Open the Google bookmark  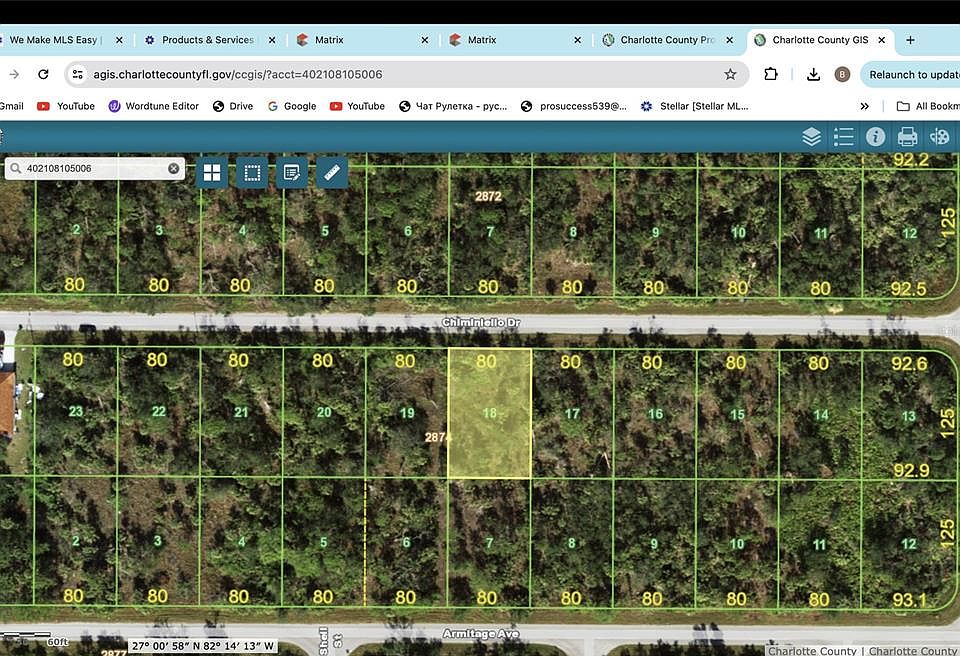tap(292, 106)
